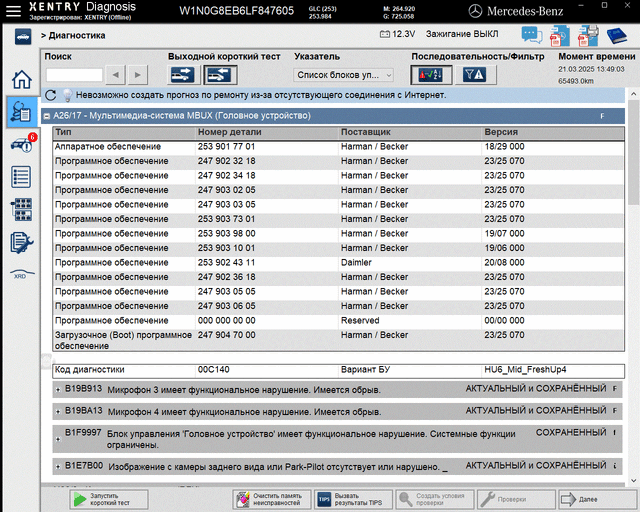Open the Список блоков уп... dropdown
This screenshot has height=512, width=640.
point(343,75)
